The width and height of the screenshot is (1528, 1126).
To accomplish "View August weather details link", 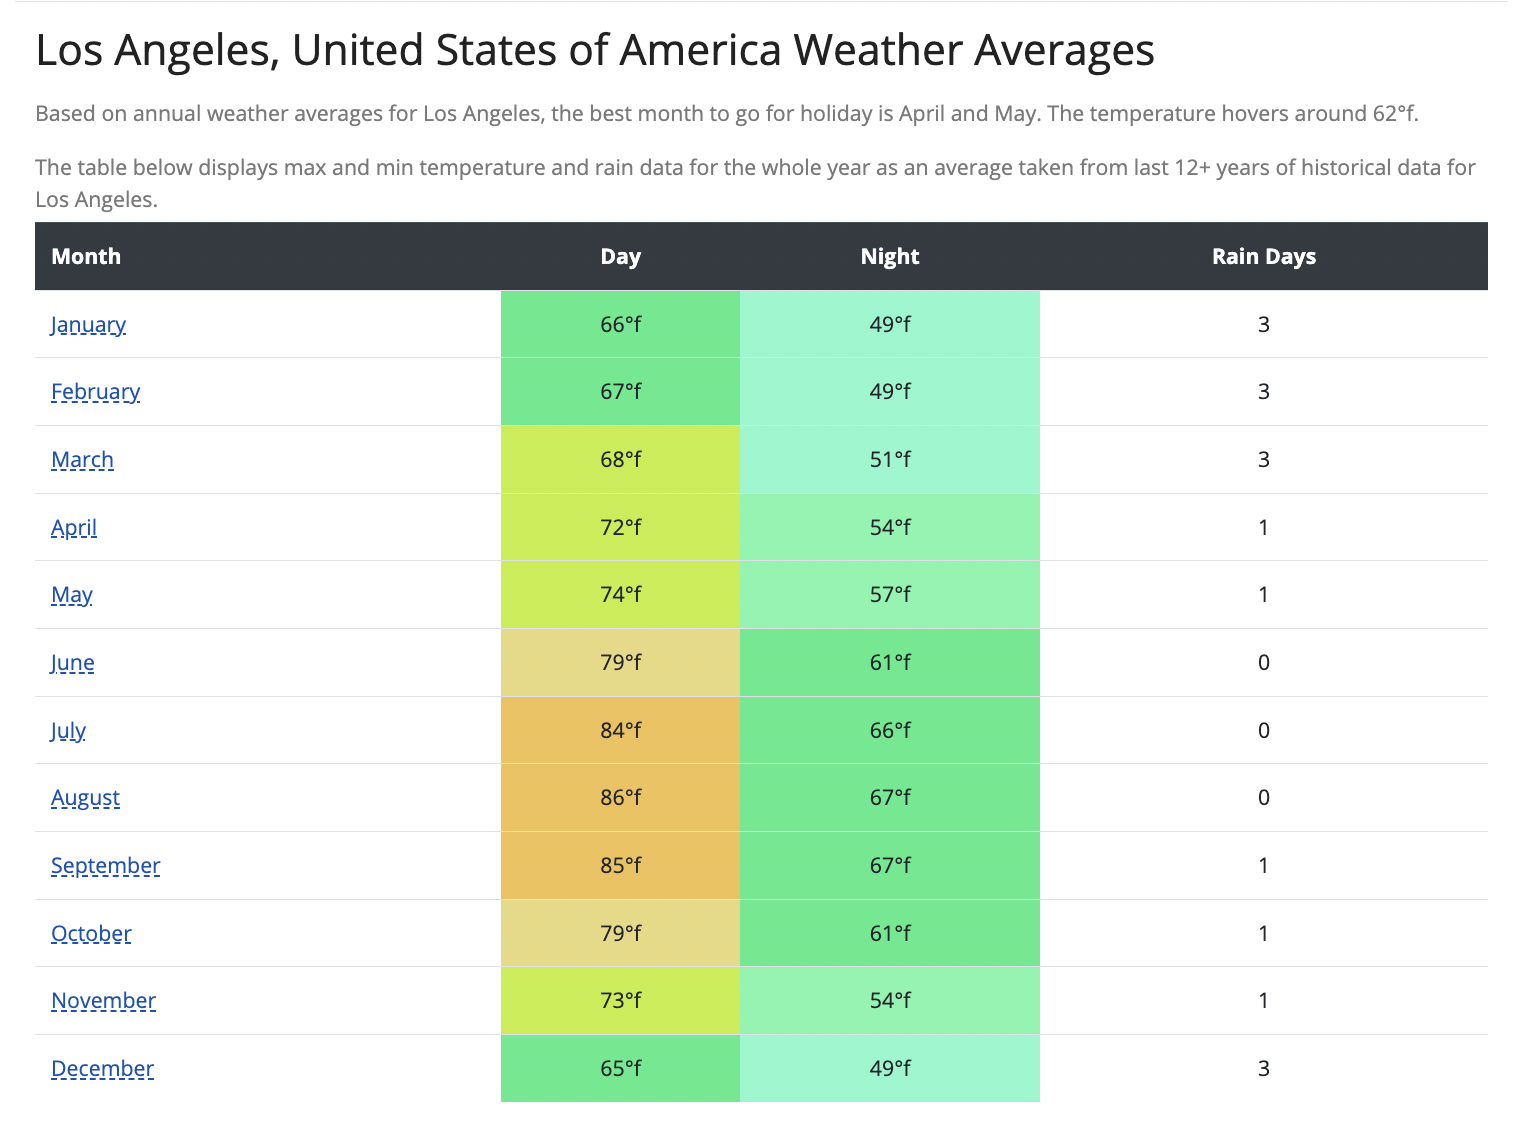I will pyautogui.click(x=85, y=797).
